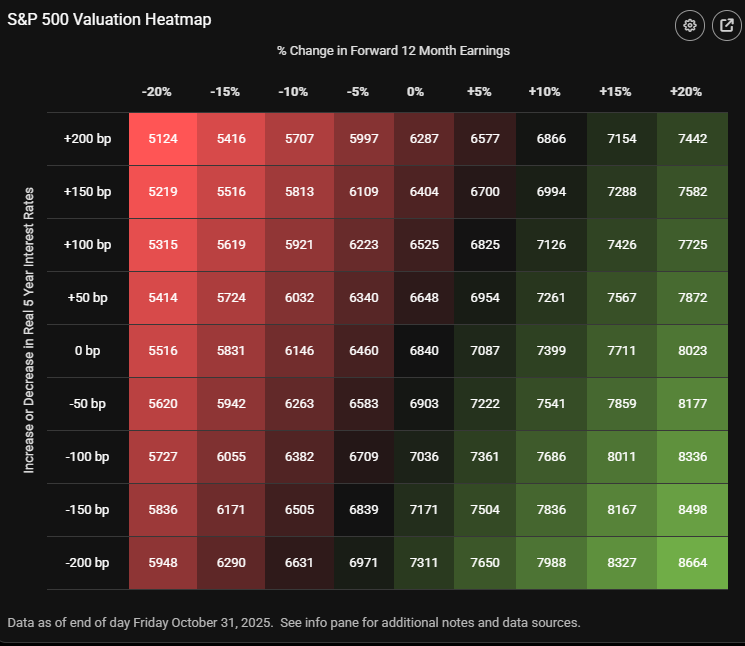The height and width of the screenshot is (646, 745).
Task: Pick the 7541 value cell
Action: point(551,404)
